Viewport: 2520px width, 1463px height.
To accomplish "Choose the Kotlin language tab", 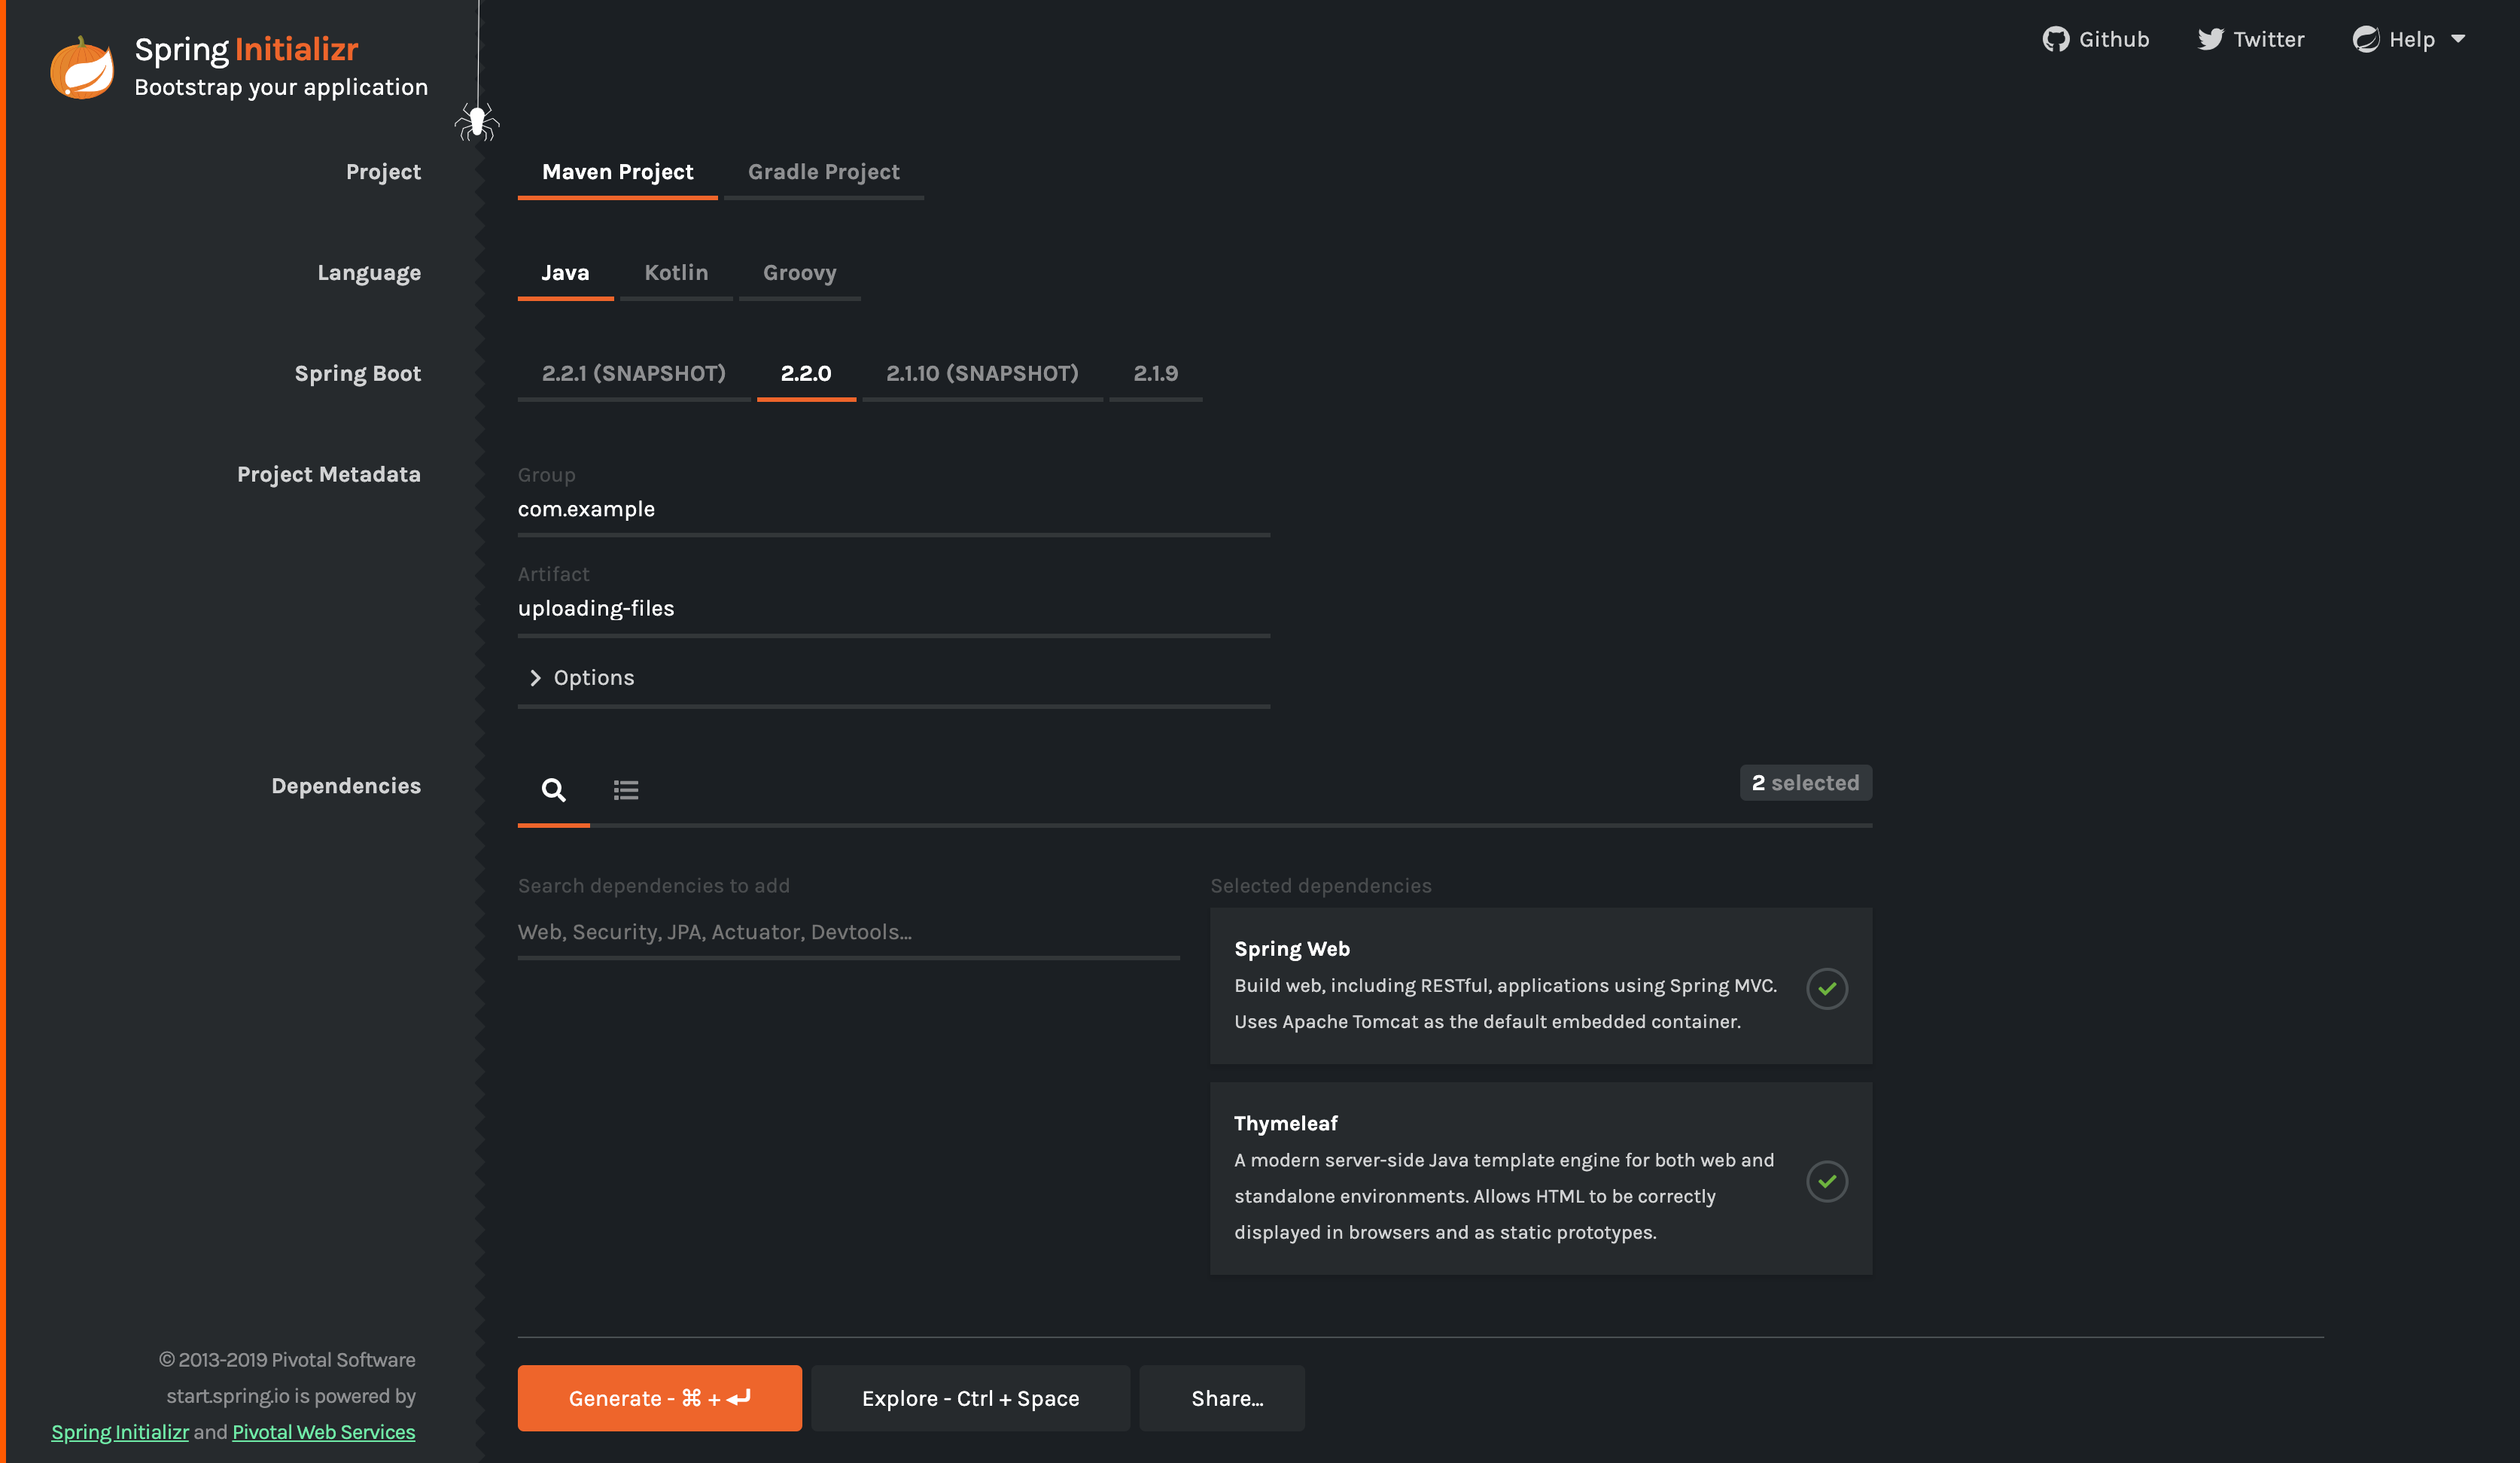I will click(676, 273).
